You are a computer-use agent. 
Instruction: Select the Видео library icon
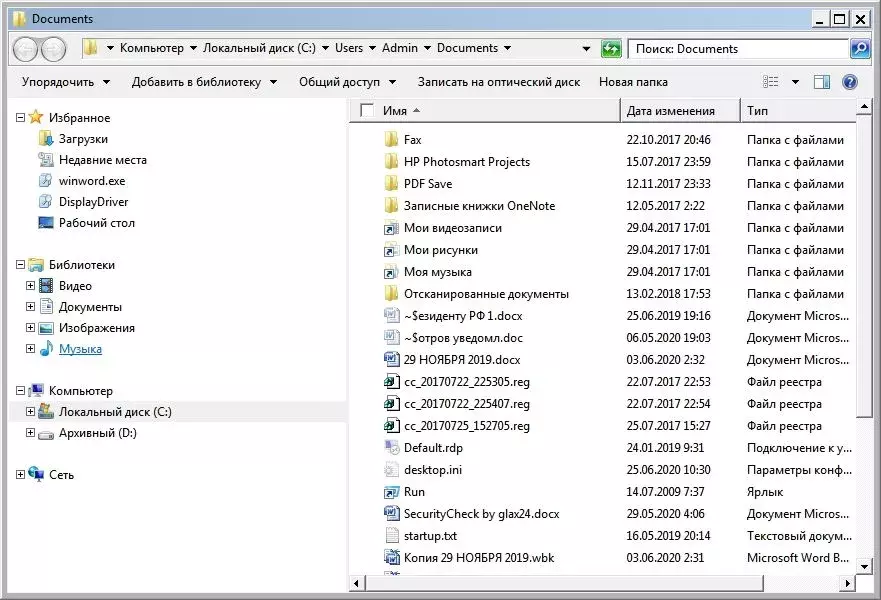[x=46, y=285]
